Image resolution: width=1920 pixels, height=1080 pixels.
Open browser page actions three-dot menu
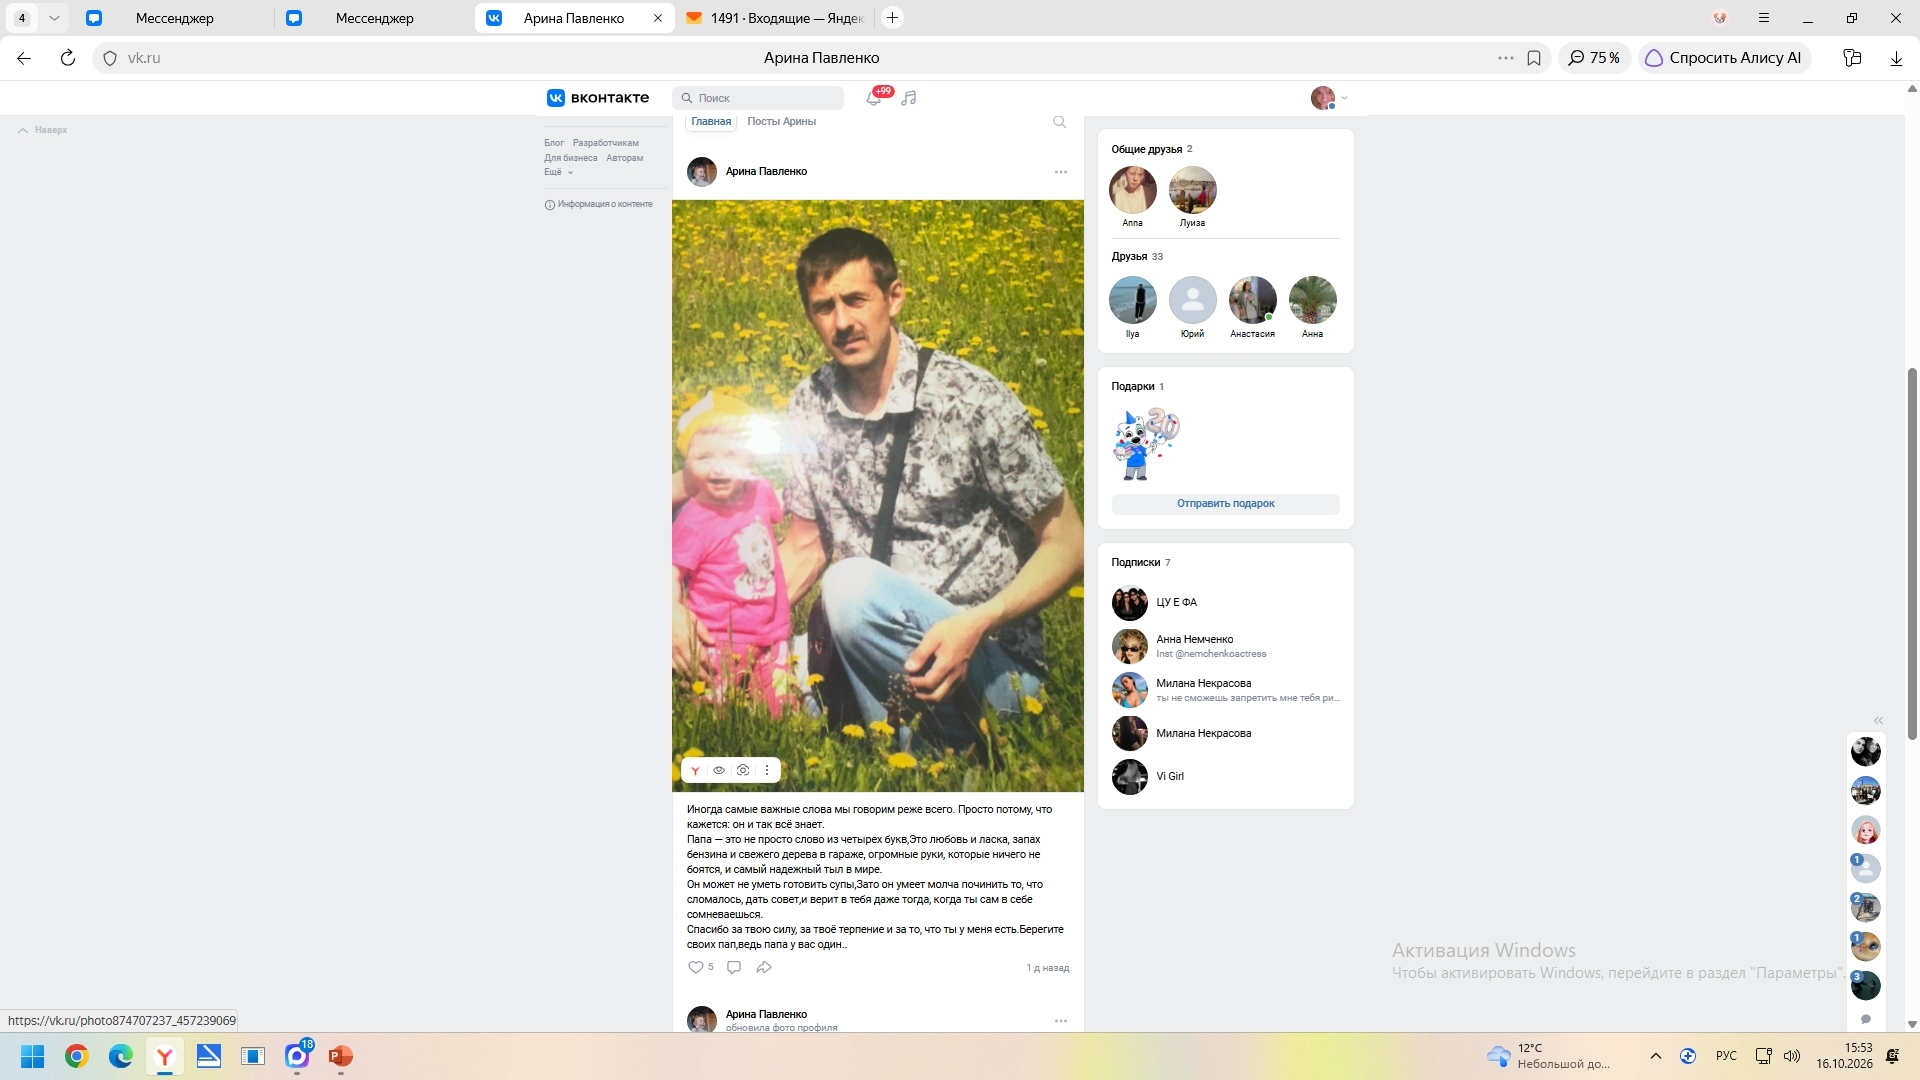[x=1506, y=58]
